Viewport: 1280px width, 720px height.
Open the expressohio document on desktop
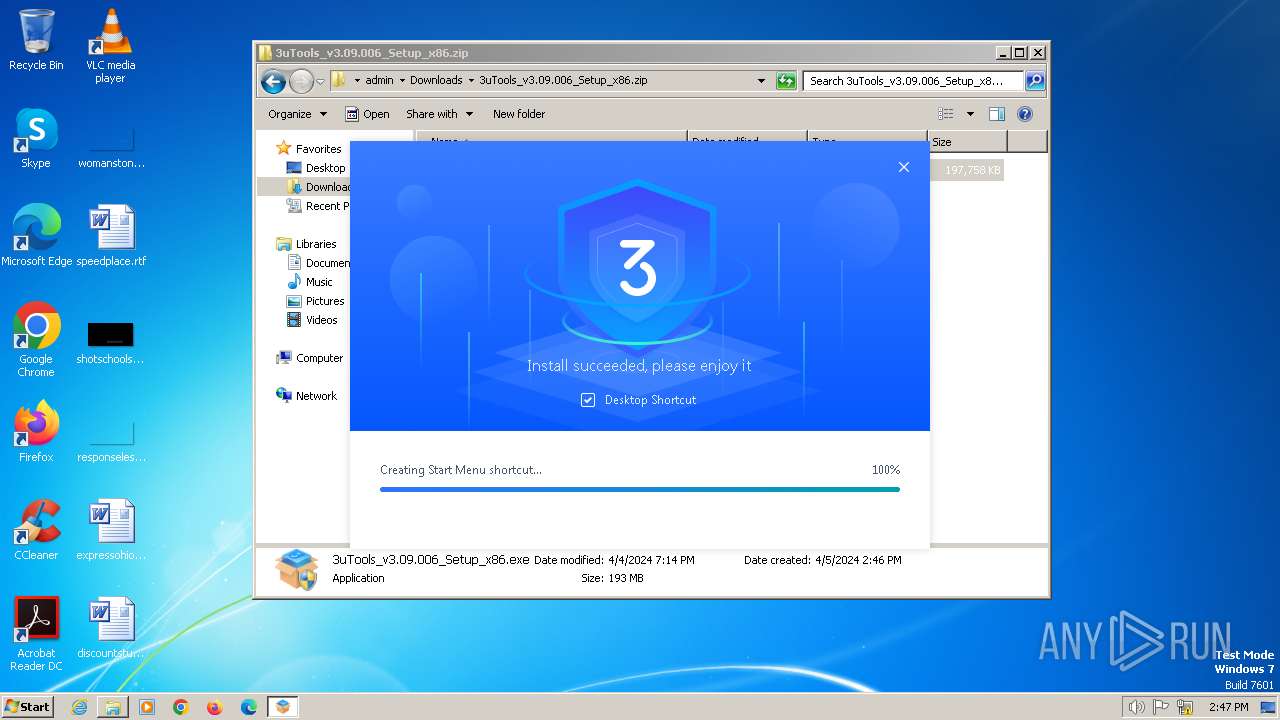tap(111, 530)
